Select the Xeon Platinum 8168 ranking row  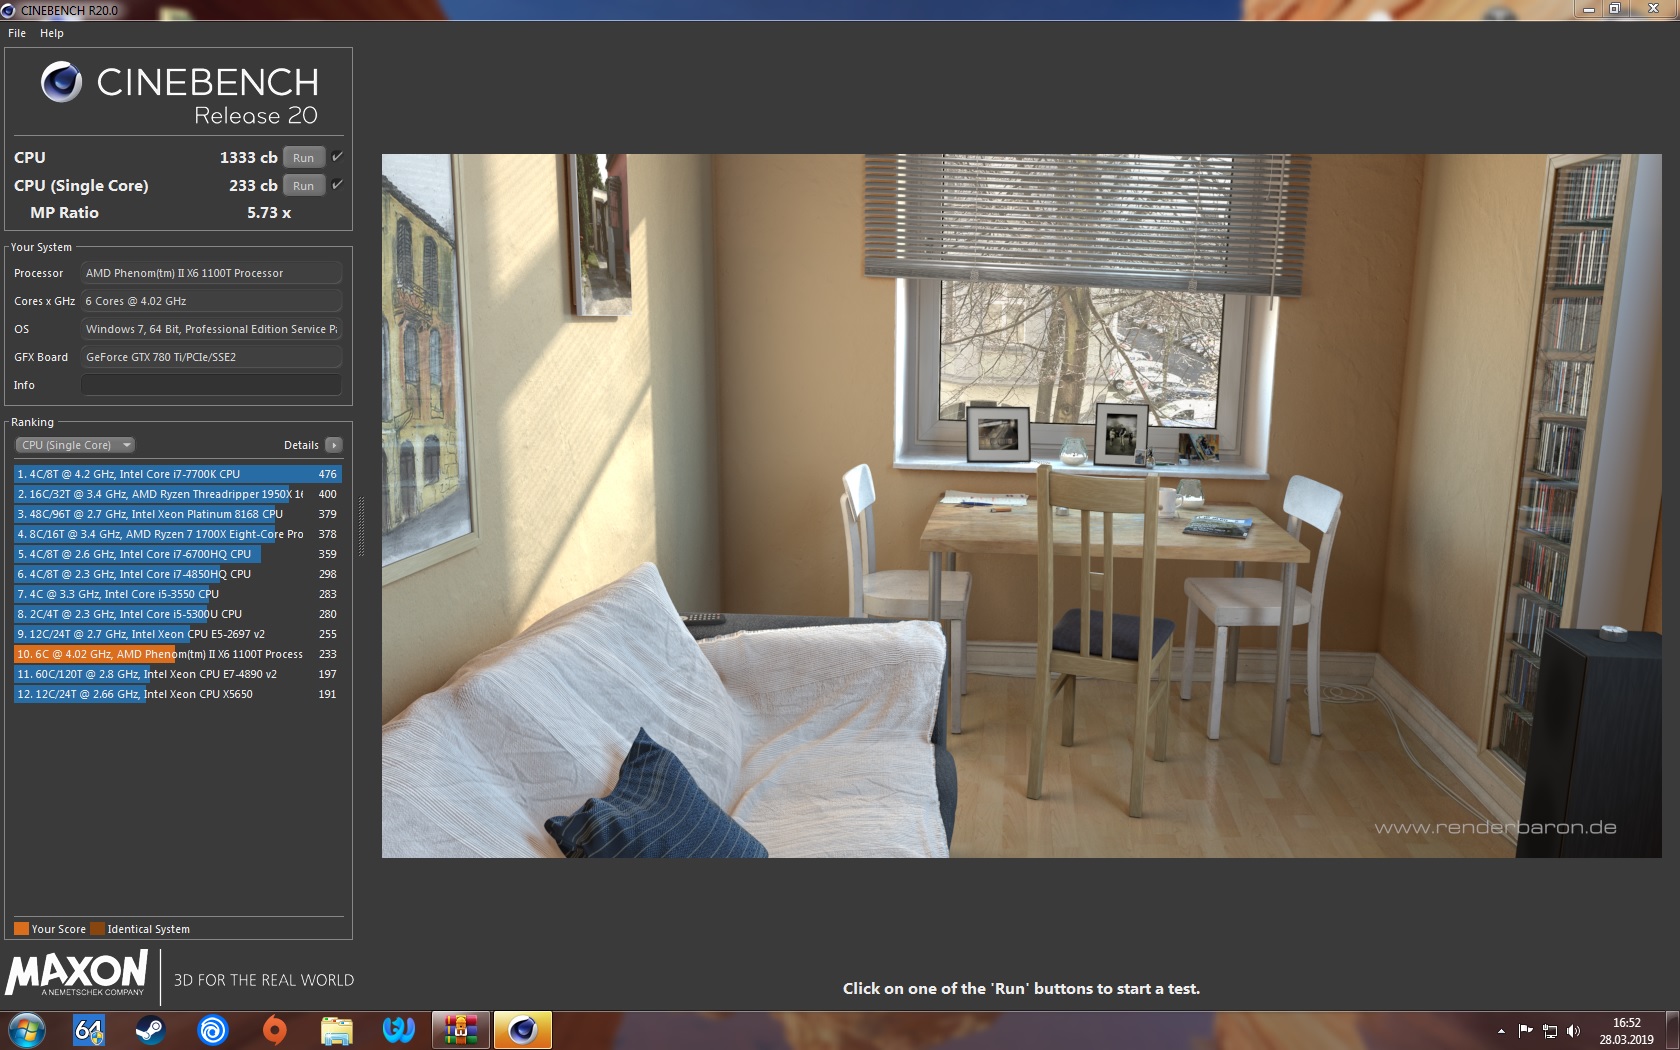[178, 514]
